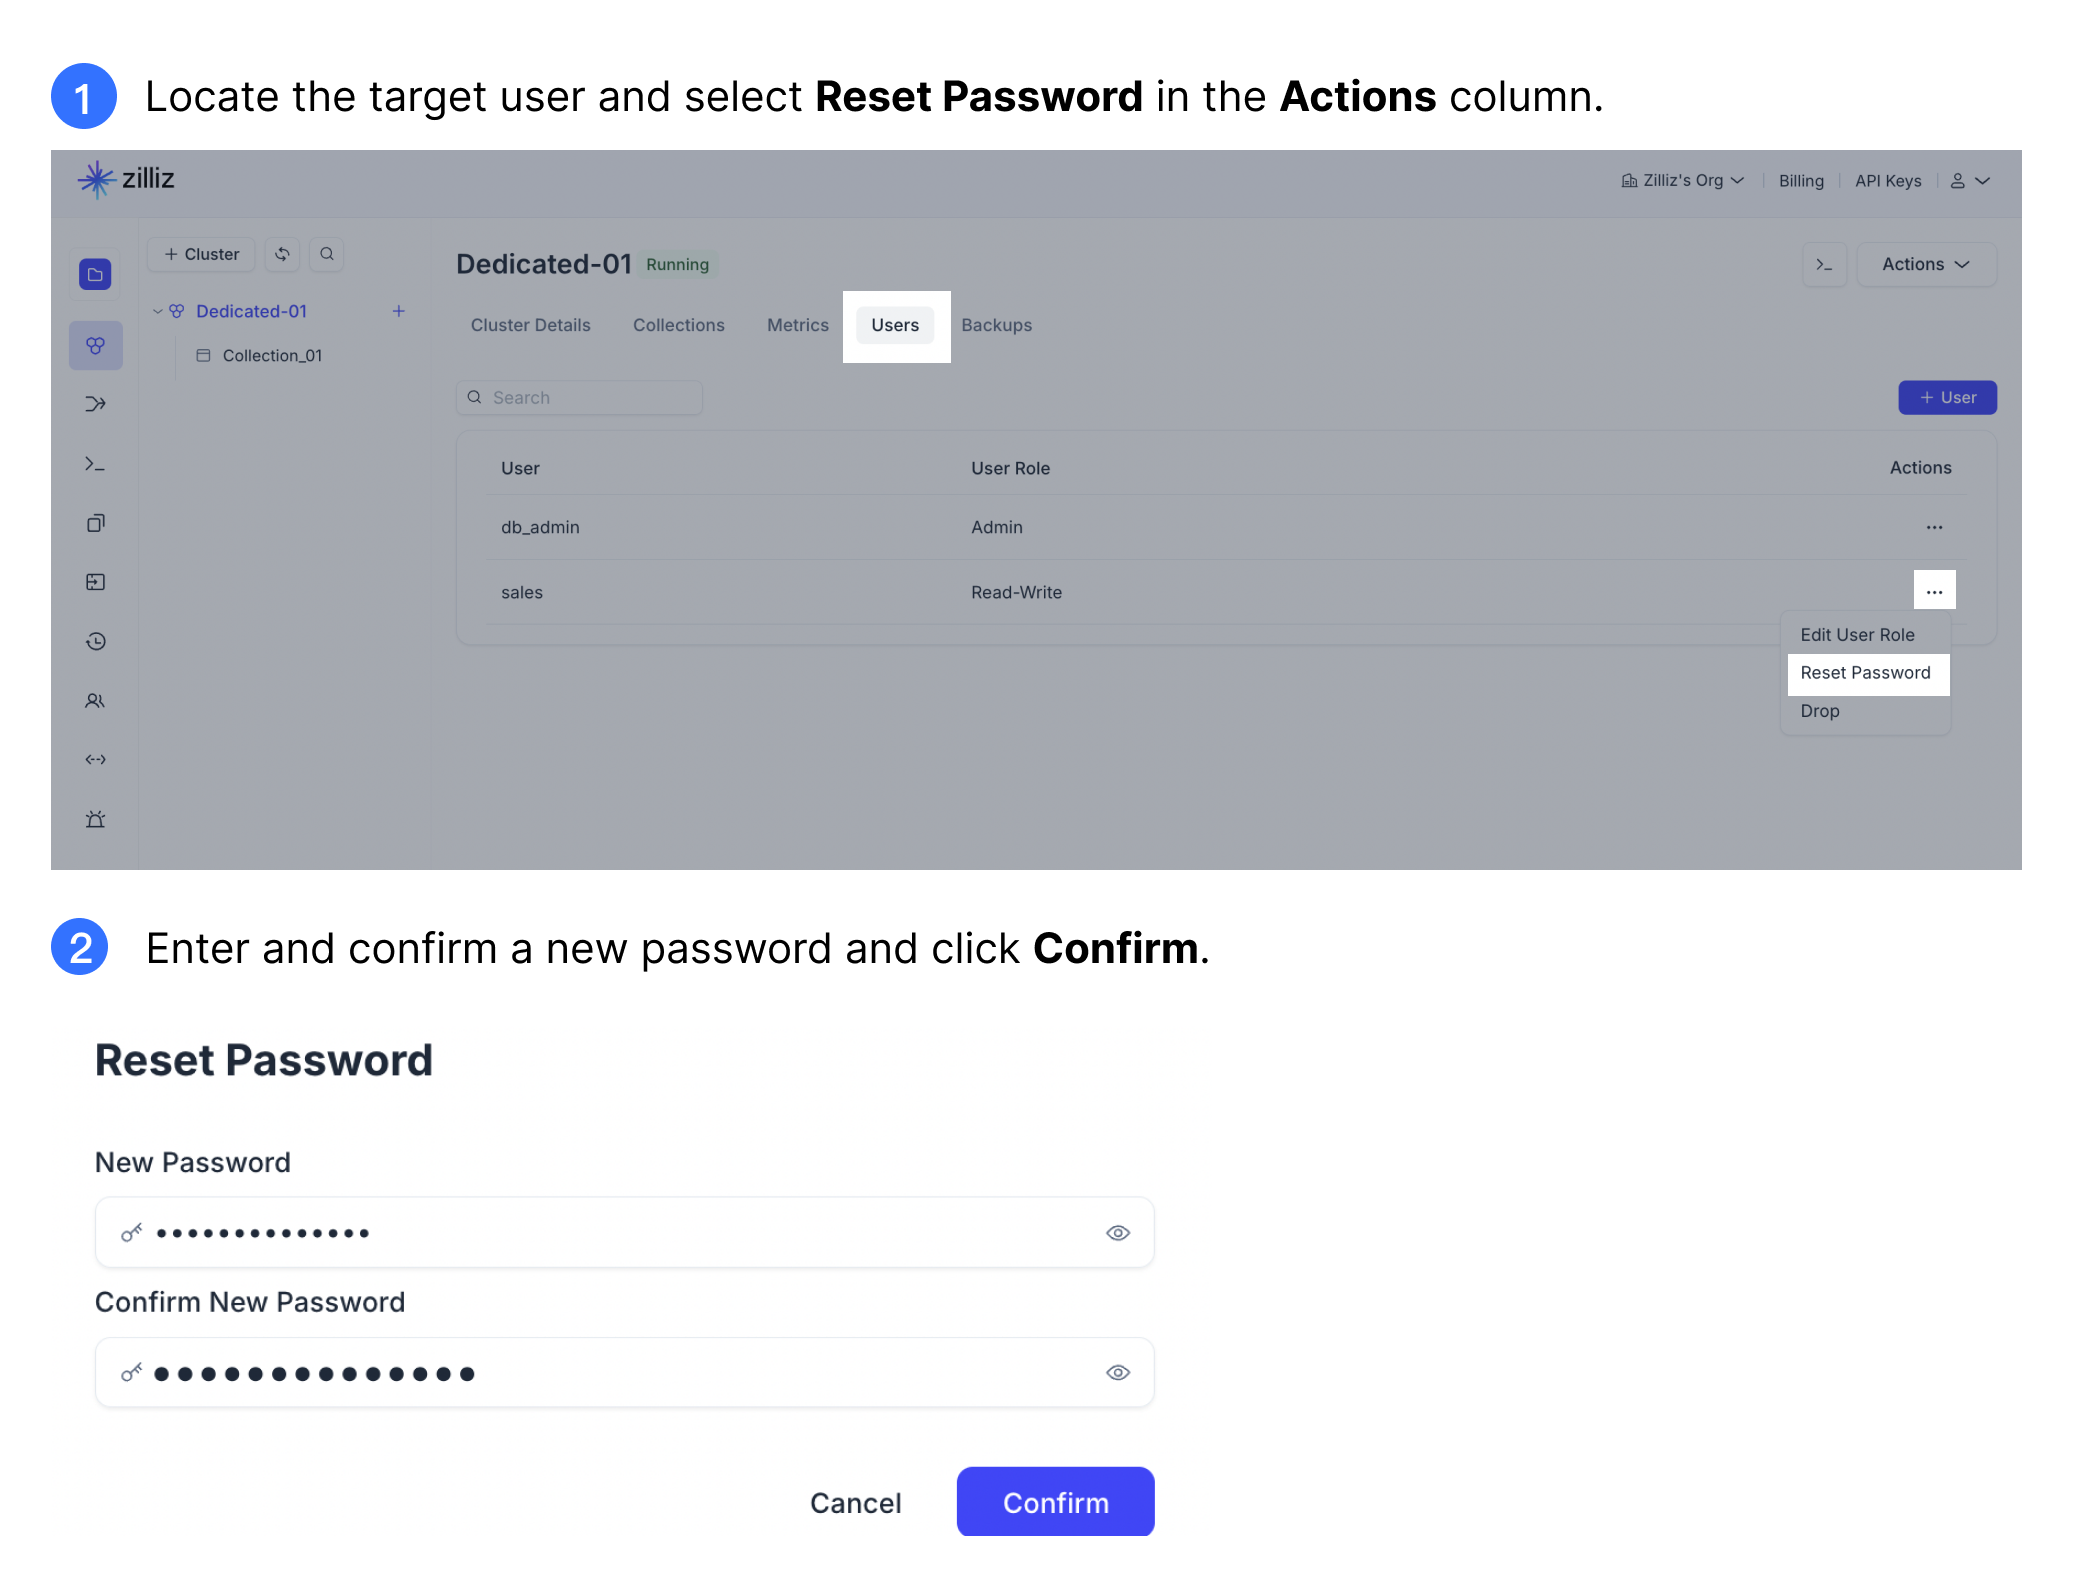
Task: Refresh the cluster list
Action: (x=281, y=254)
